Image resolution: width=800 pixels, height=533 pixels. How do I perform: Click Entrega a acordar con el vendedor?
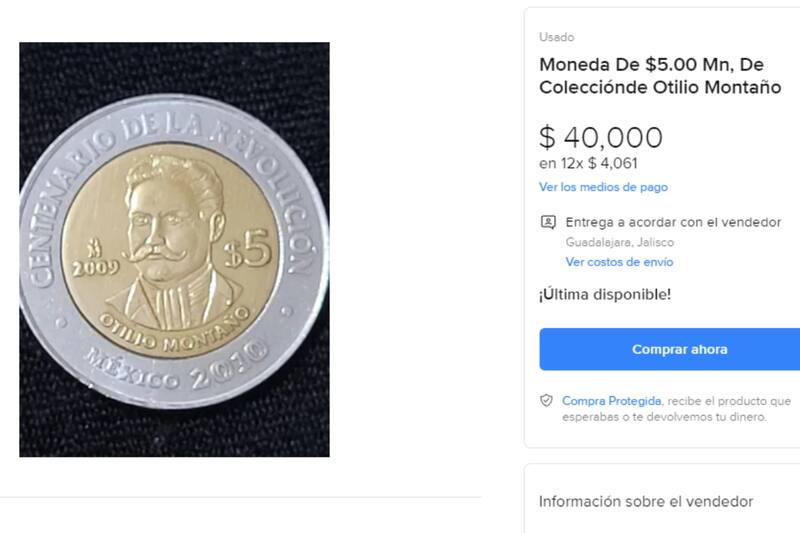(673, 222)
